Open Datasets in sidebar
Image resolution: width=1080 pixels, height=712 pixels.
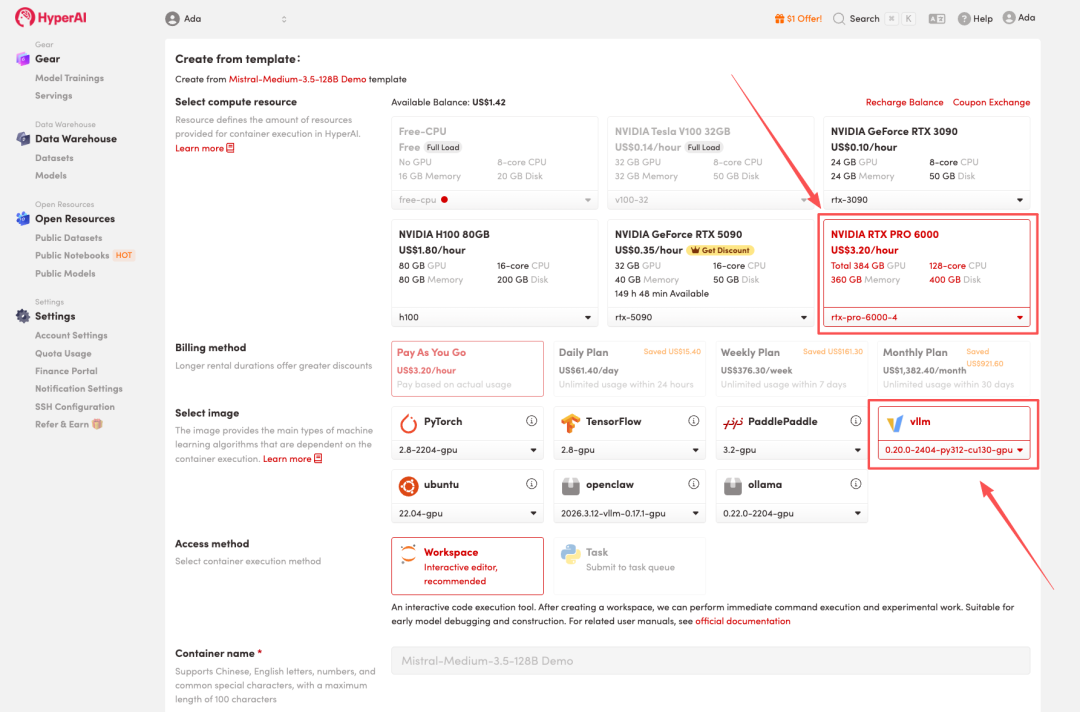click(54, 158)
